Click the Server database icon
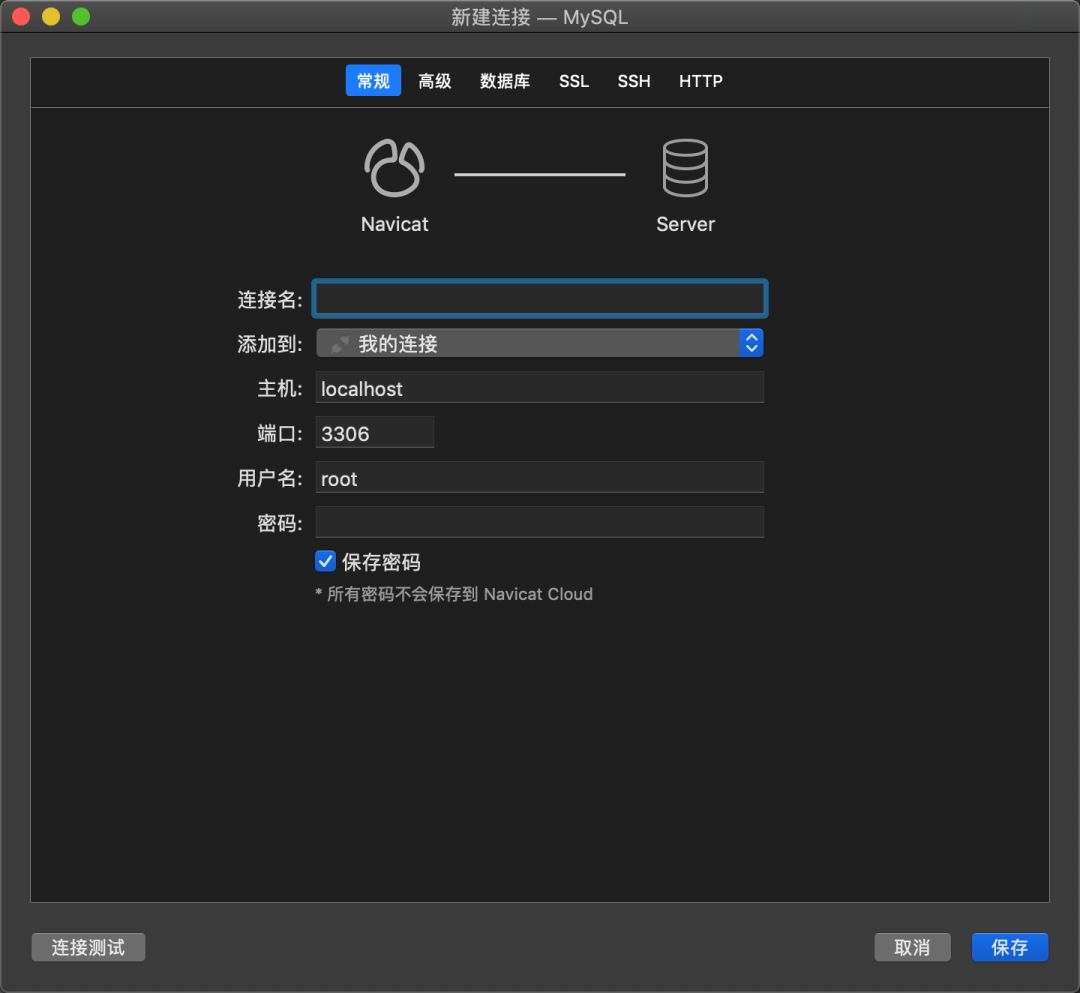The image size is (1080, 993). coord(685,168)
